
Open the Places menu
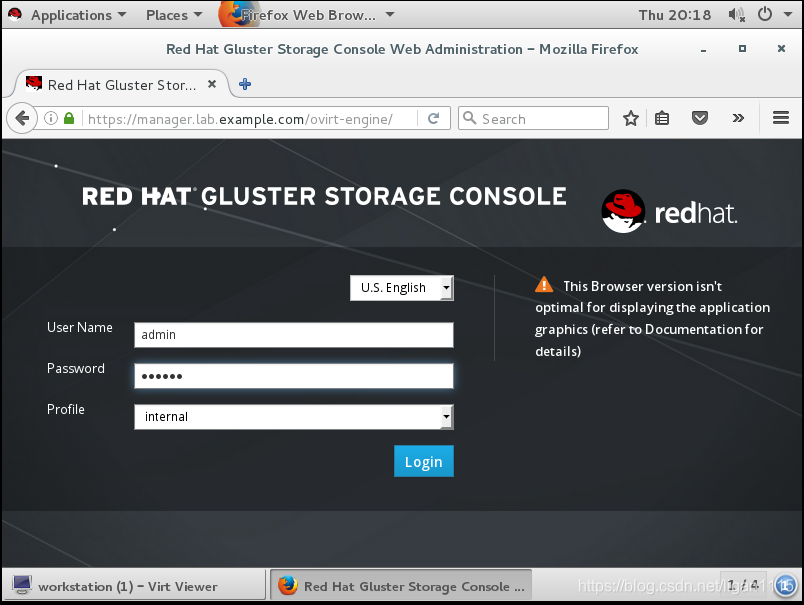[174, 15]
